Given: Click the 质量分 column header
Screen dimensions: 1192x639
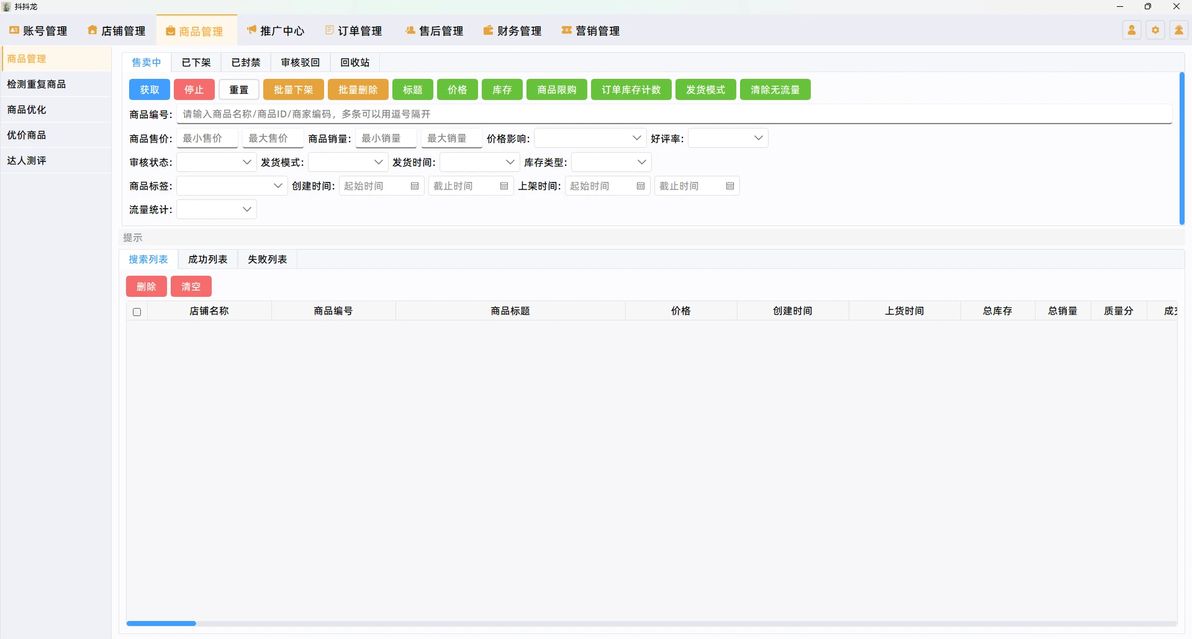Looking at the screenshot, I should [x=1118, y=311].
